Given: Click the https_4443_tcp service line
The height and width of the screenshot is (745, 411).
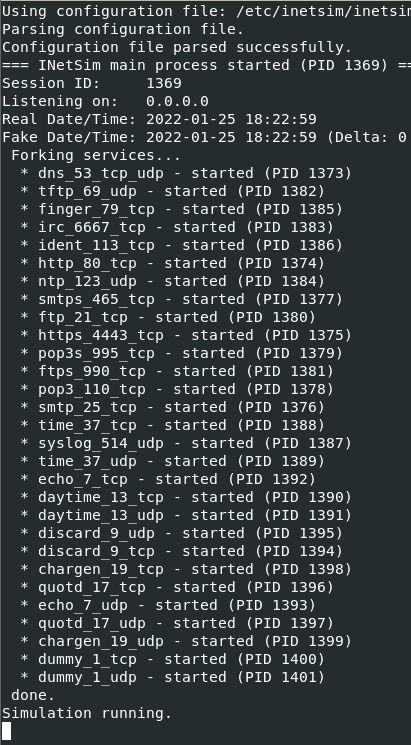Looking at the screenshot, I should click(x=186, y=335).
